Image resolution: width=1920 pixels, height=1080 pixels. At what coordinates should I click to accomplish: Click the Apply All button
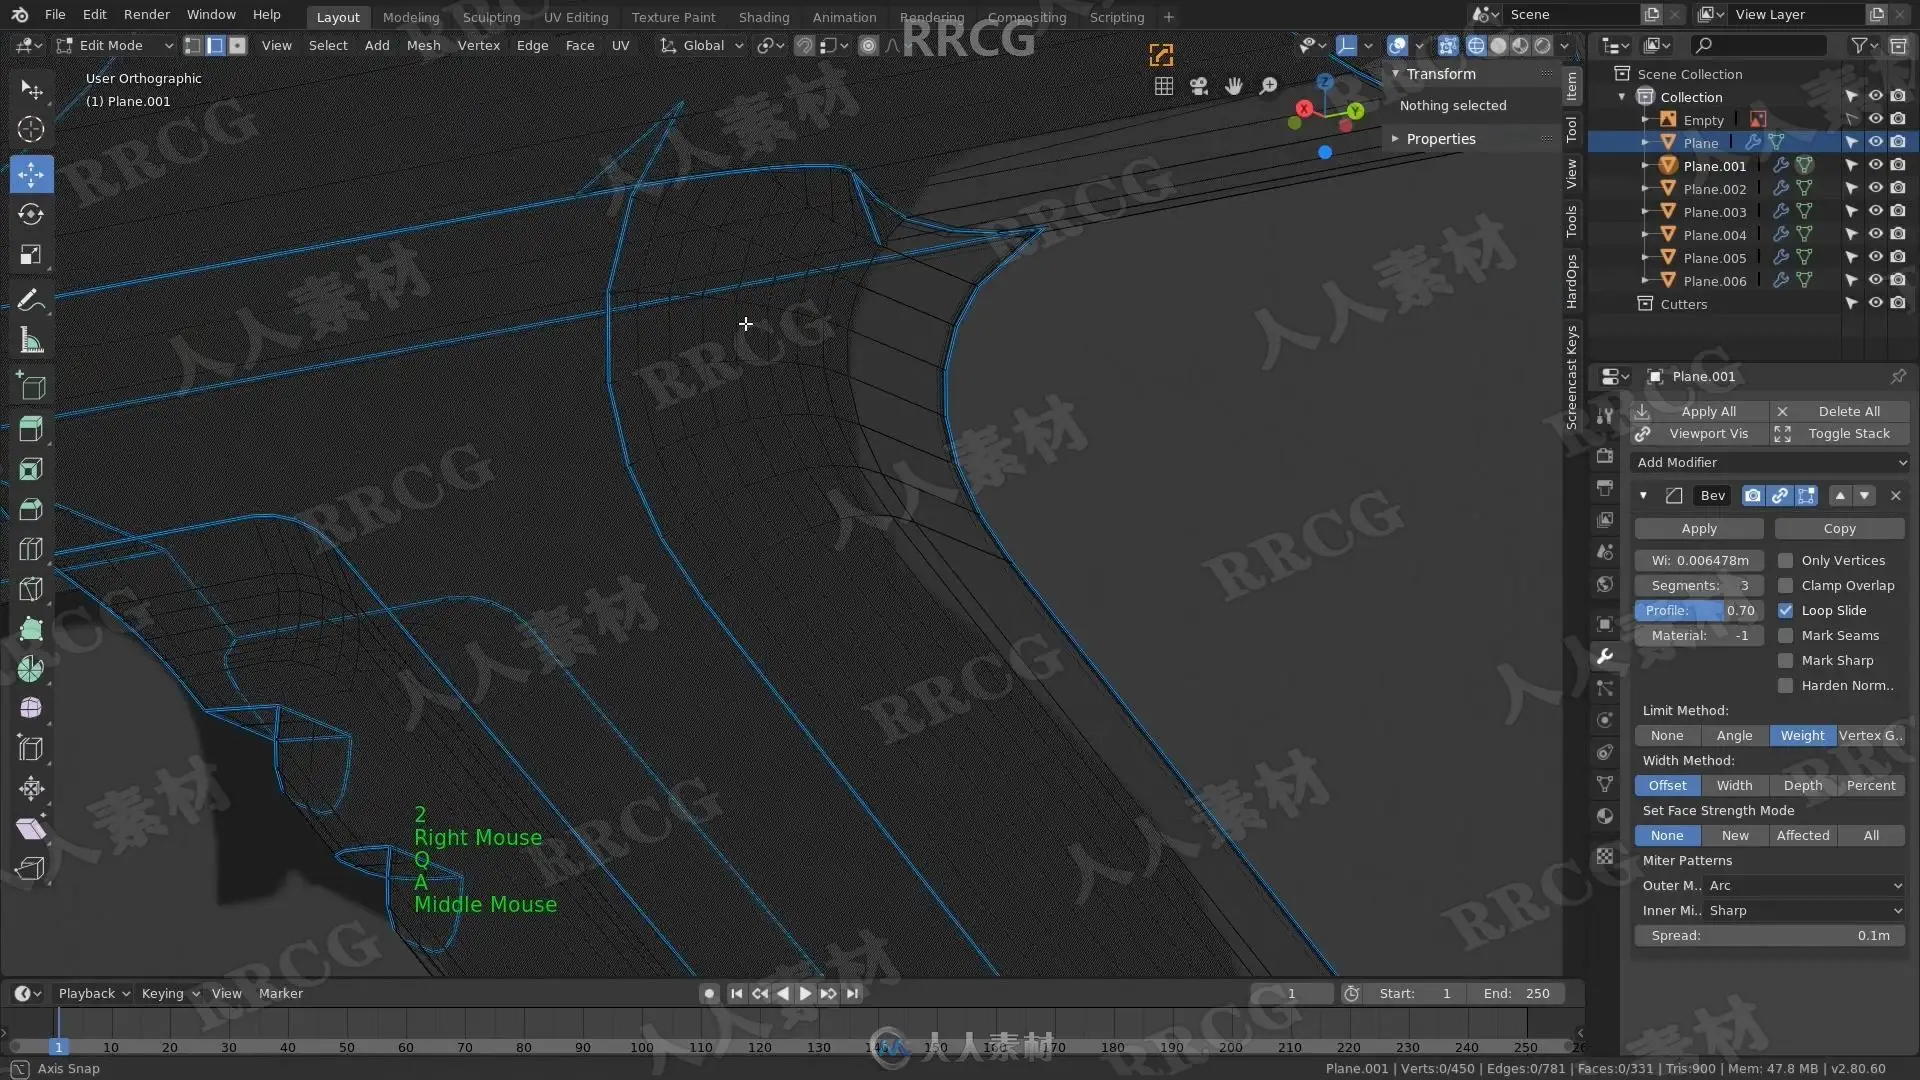(x=1707, y=411)
